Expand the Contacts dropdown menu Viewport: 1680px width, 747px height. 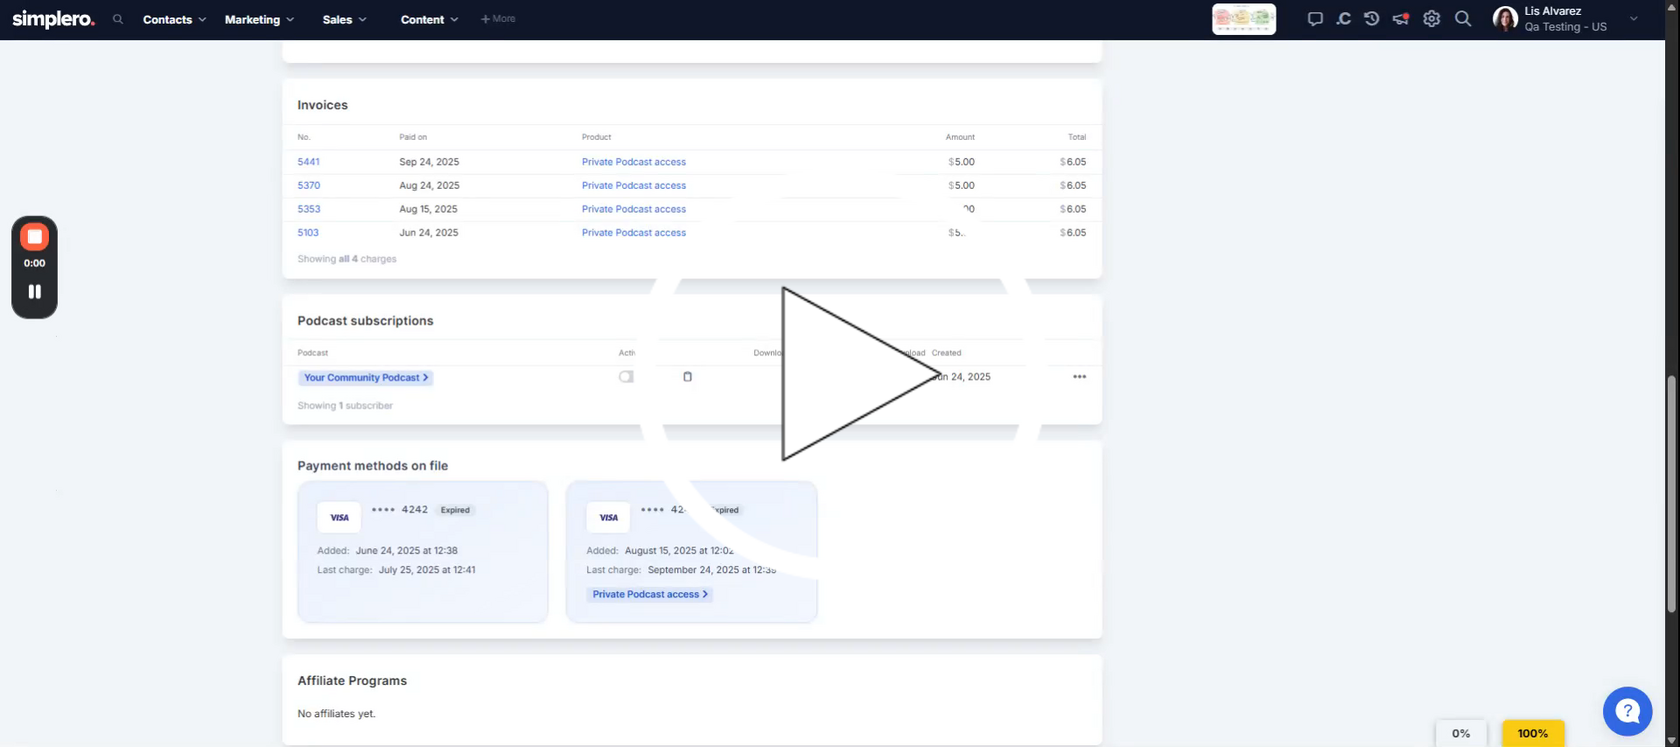[174, 19]
